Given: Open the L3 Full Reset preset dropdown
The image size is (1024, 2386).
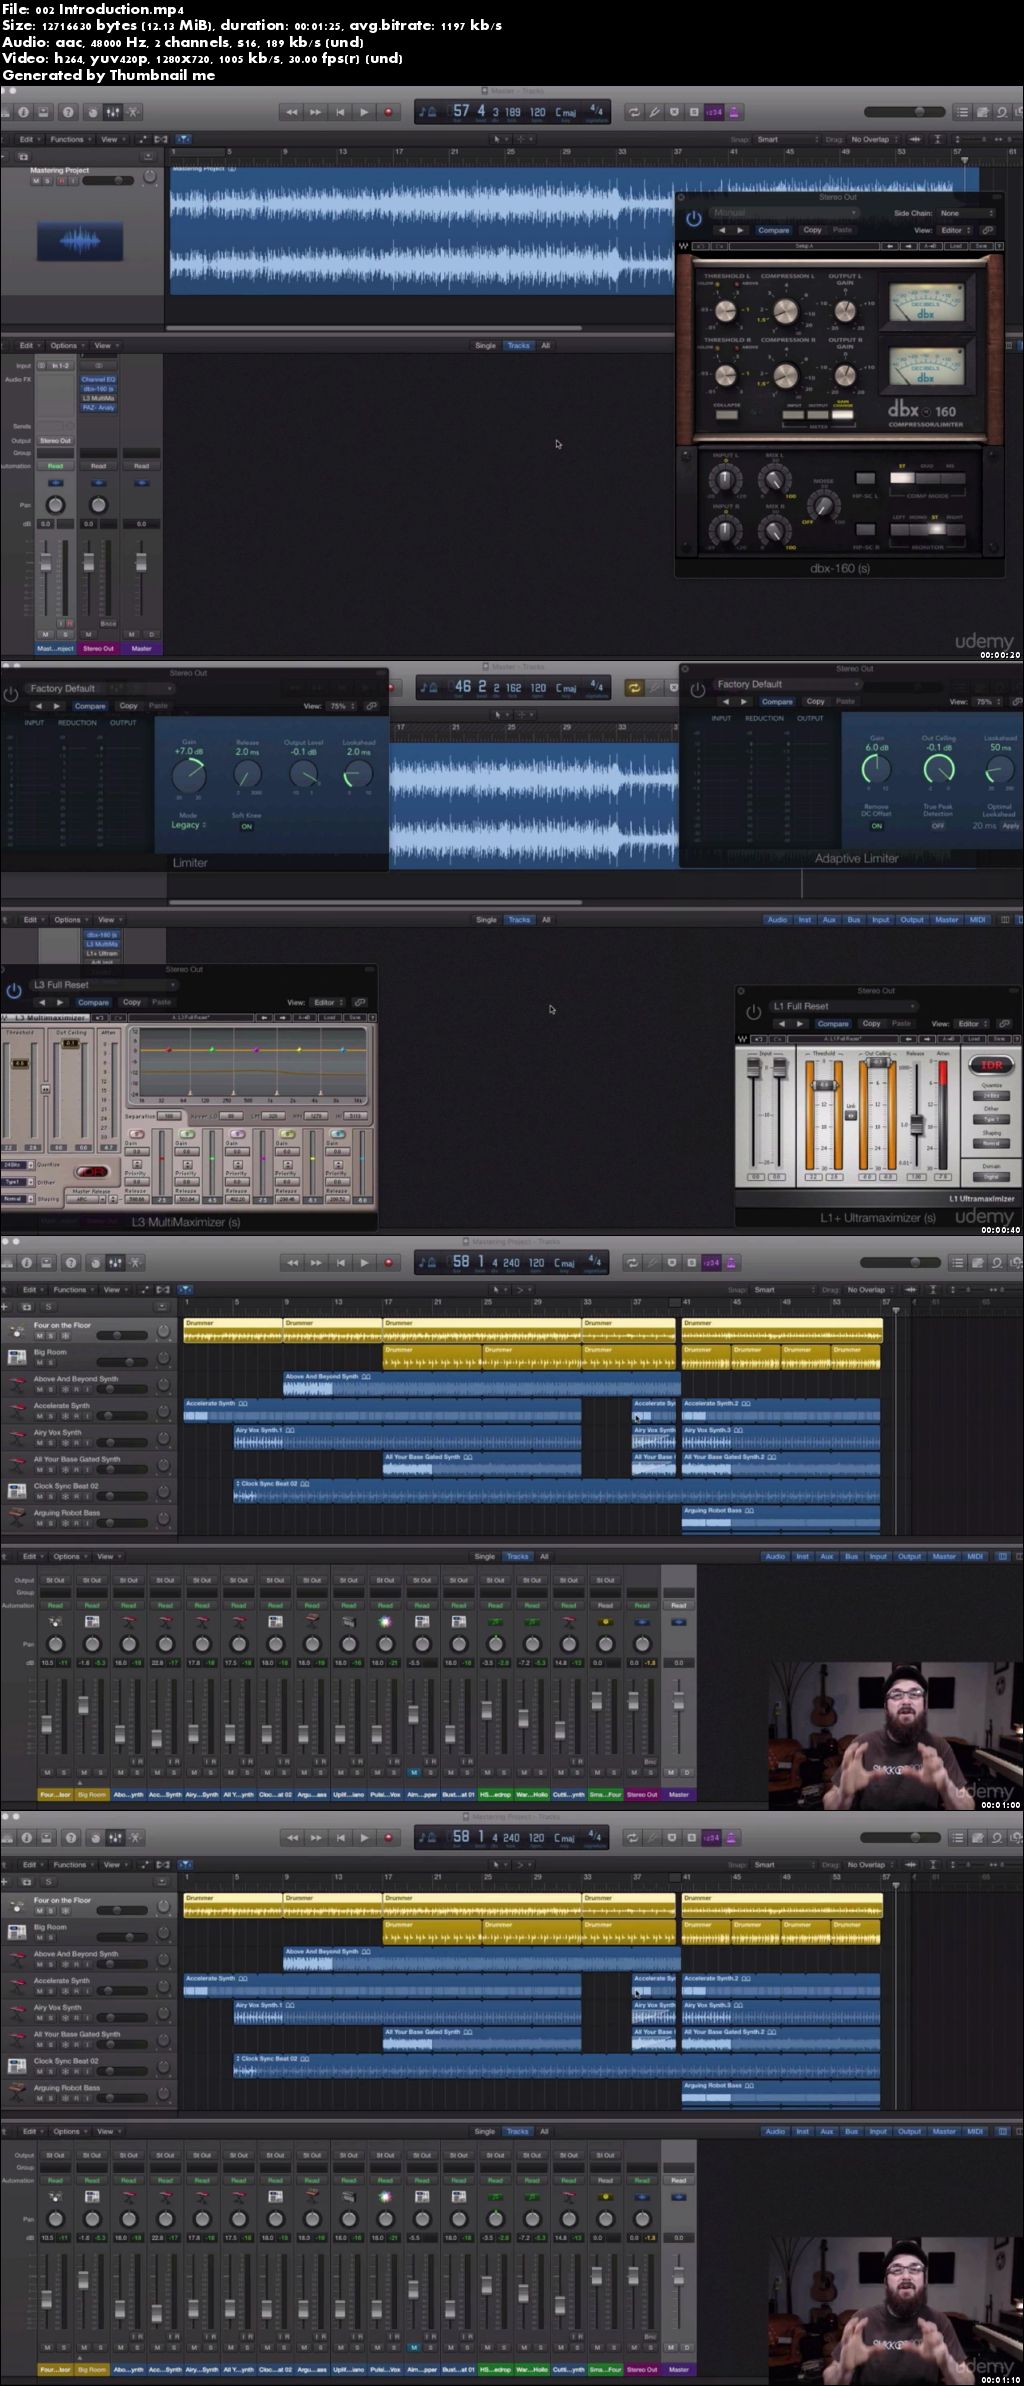Looking at the screenshot, I should (x=102, y=985).
